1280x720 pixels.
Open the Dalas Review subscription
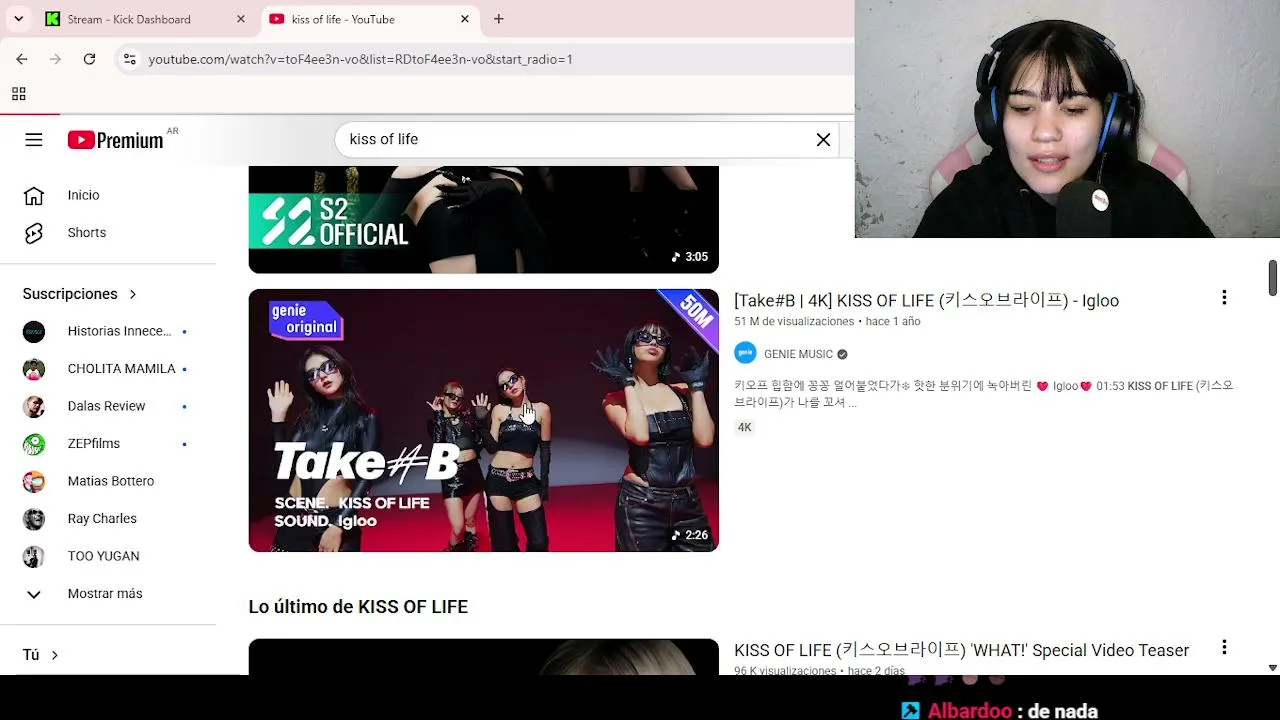108,406
